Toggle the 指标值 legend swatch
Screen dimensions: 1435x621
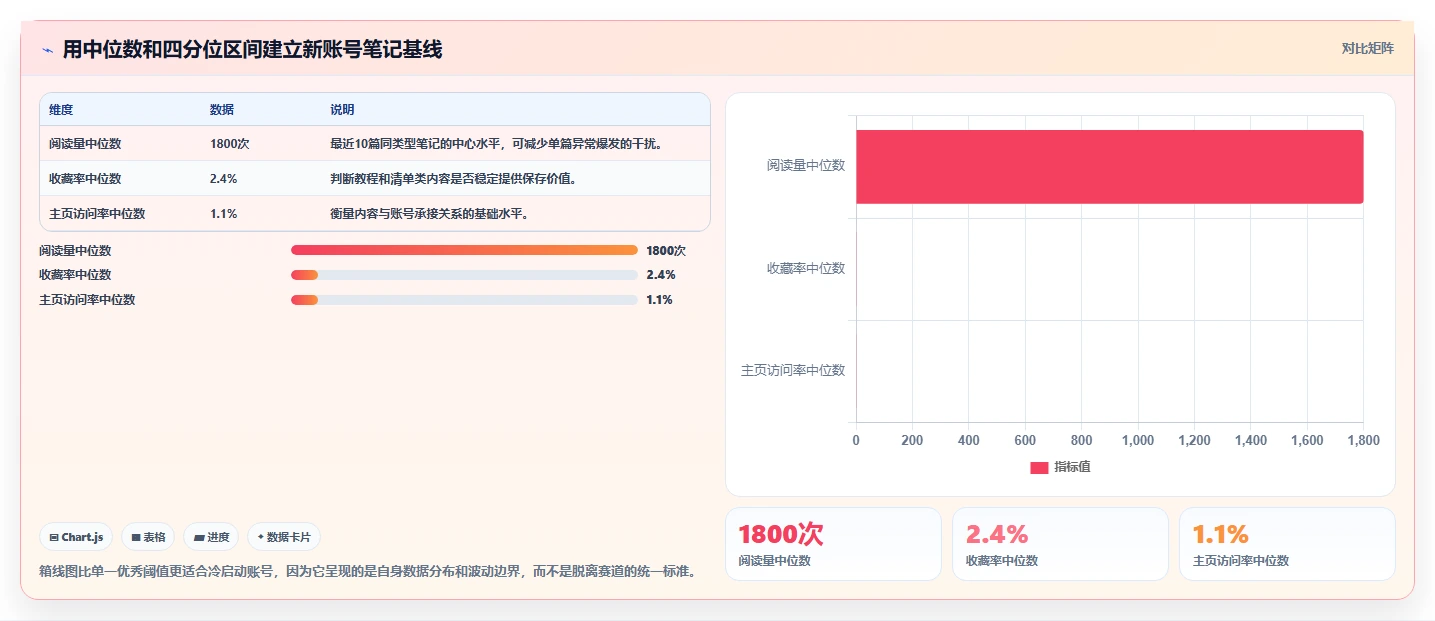tap(1039, 467)
